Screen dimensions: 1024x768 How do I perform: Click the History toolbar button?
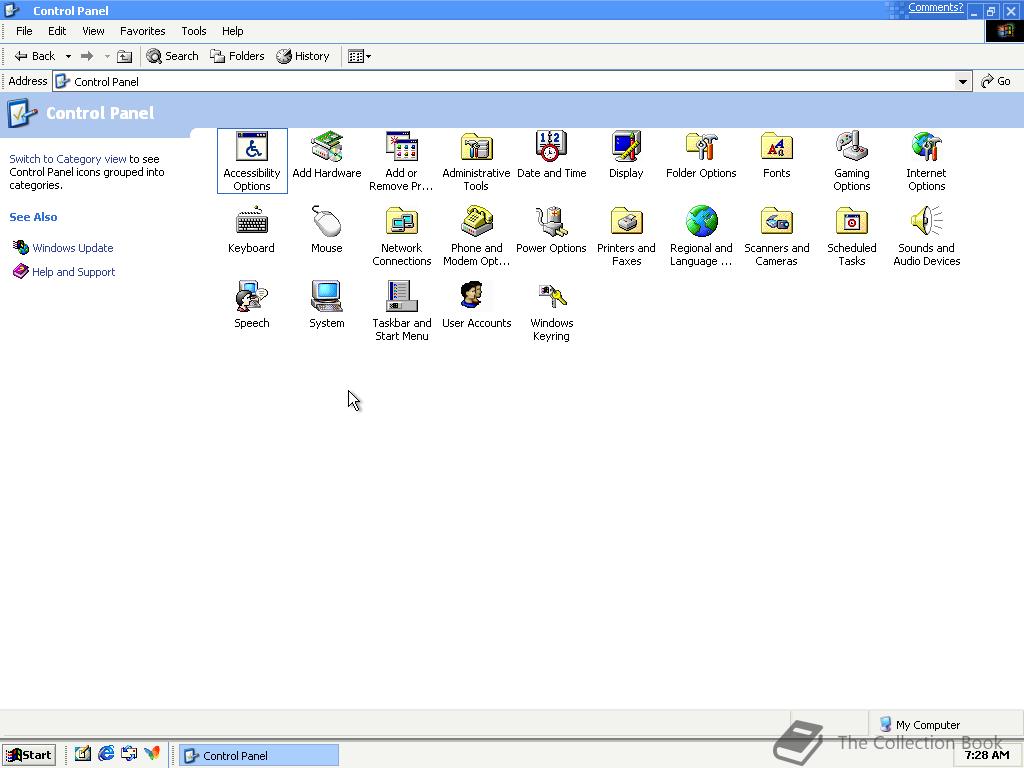point(302,56)
